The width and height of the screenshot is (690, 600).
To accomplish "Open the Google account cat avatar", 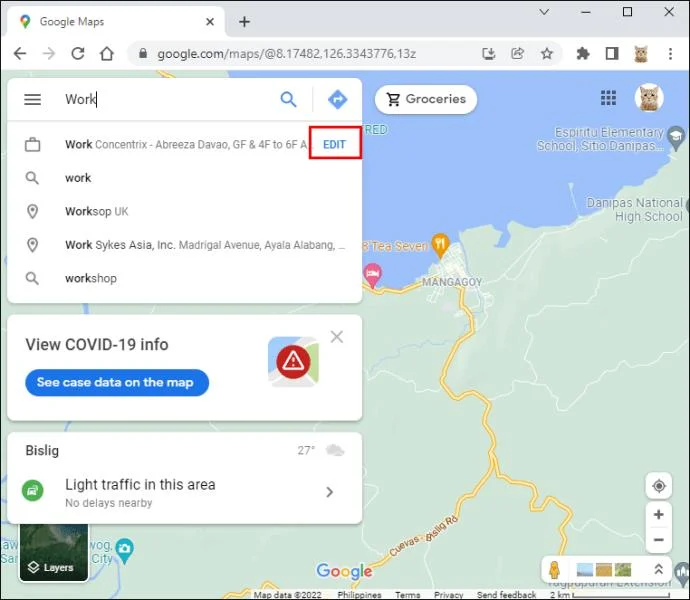I will (649, 98).
